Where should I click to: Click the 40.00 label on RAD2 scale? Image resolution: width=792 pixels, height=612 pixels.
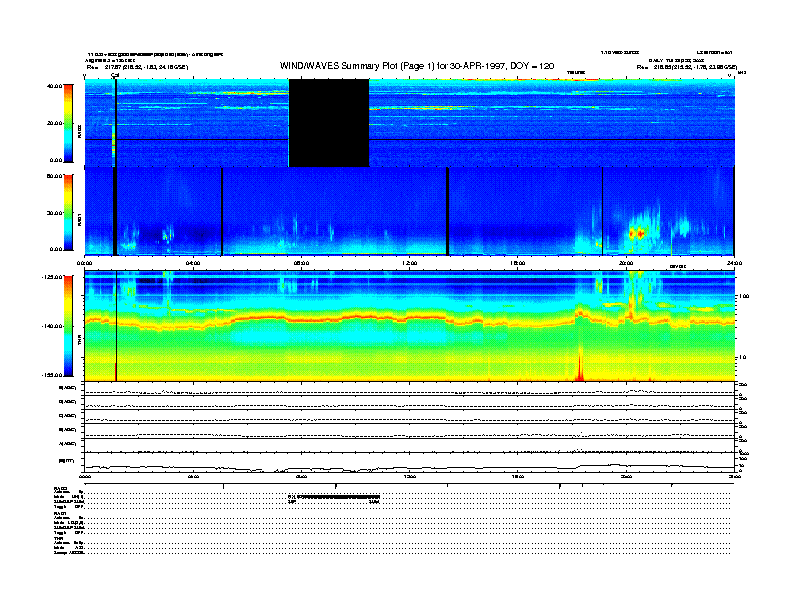pyautogui.click(x=54, y=86)
